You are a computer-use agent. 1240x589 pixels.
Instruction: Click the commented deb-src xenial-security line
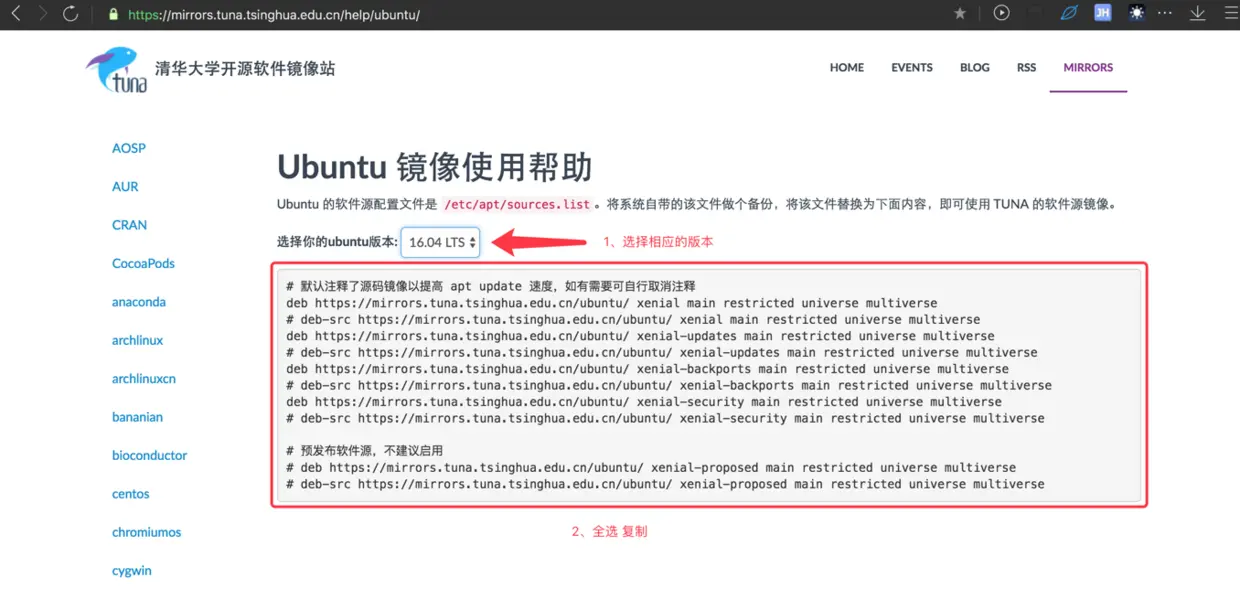[x=665, y=418]
